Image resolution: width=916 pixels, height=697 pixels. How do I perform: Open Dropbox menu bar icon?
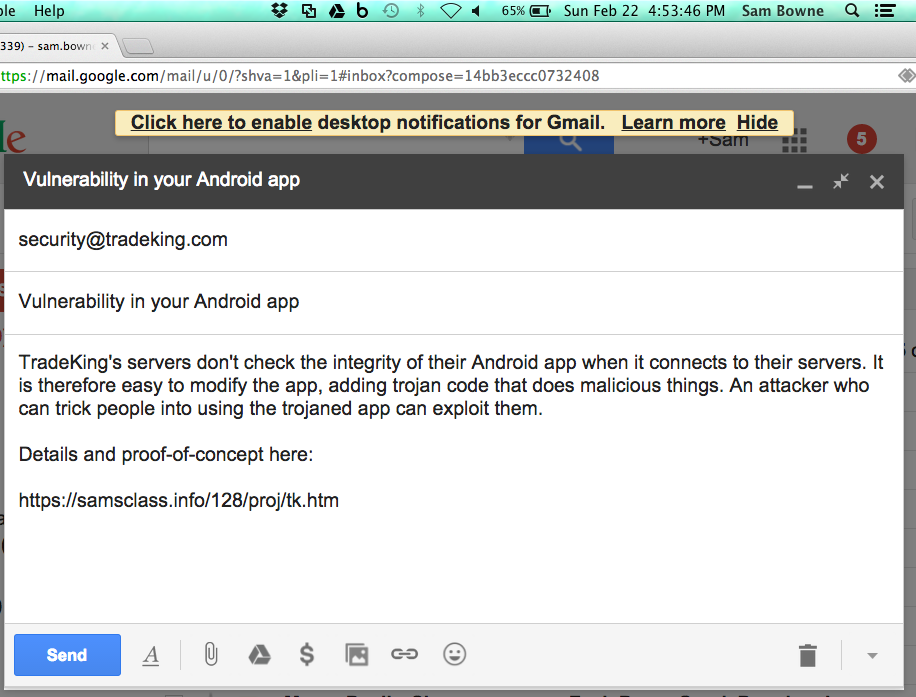(280, 11)
